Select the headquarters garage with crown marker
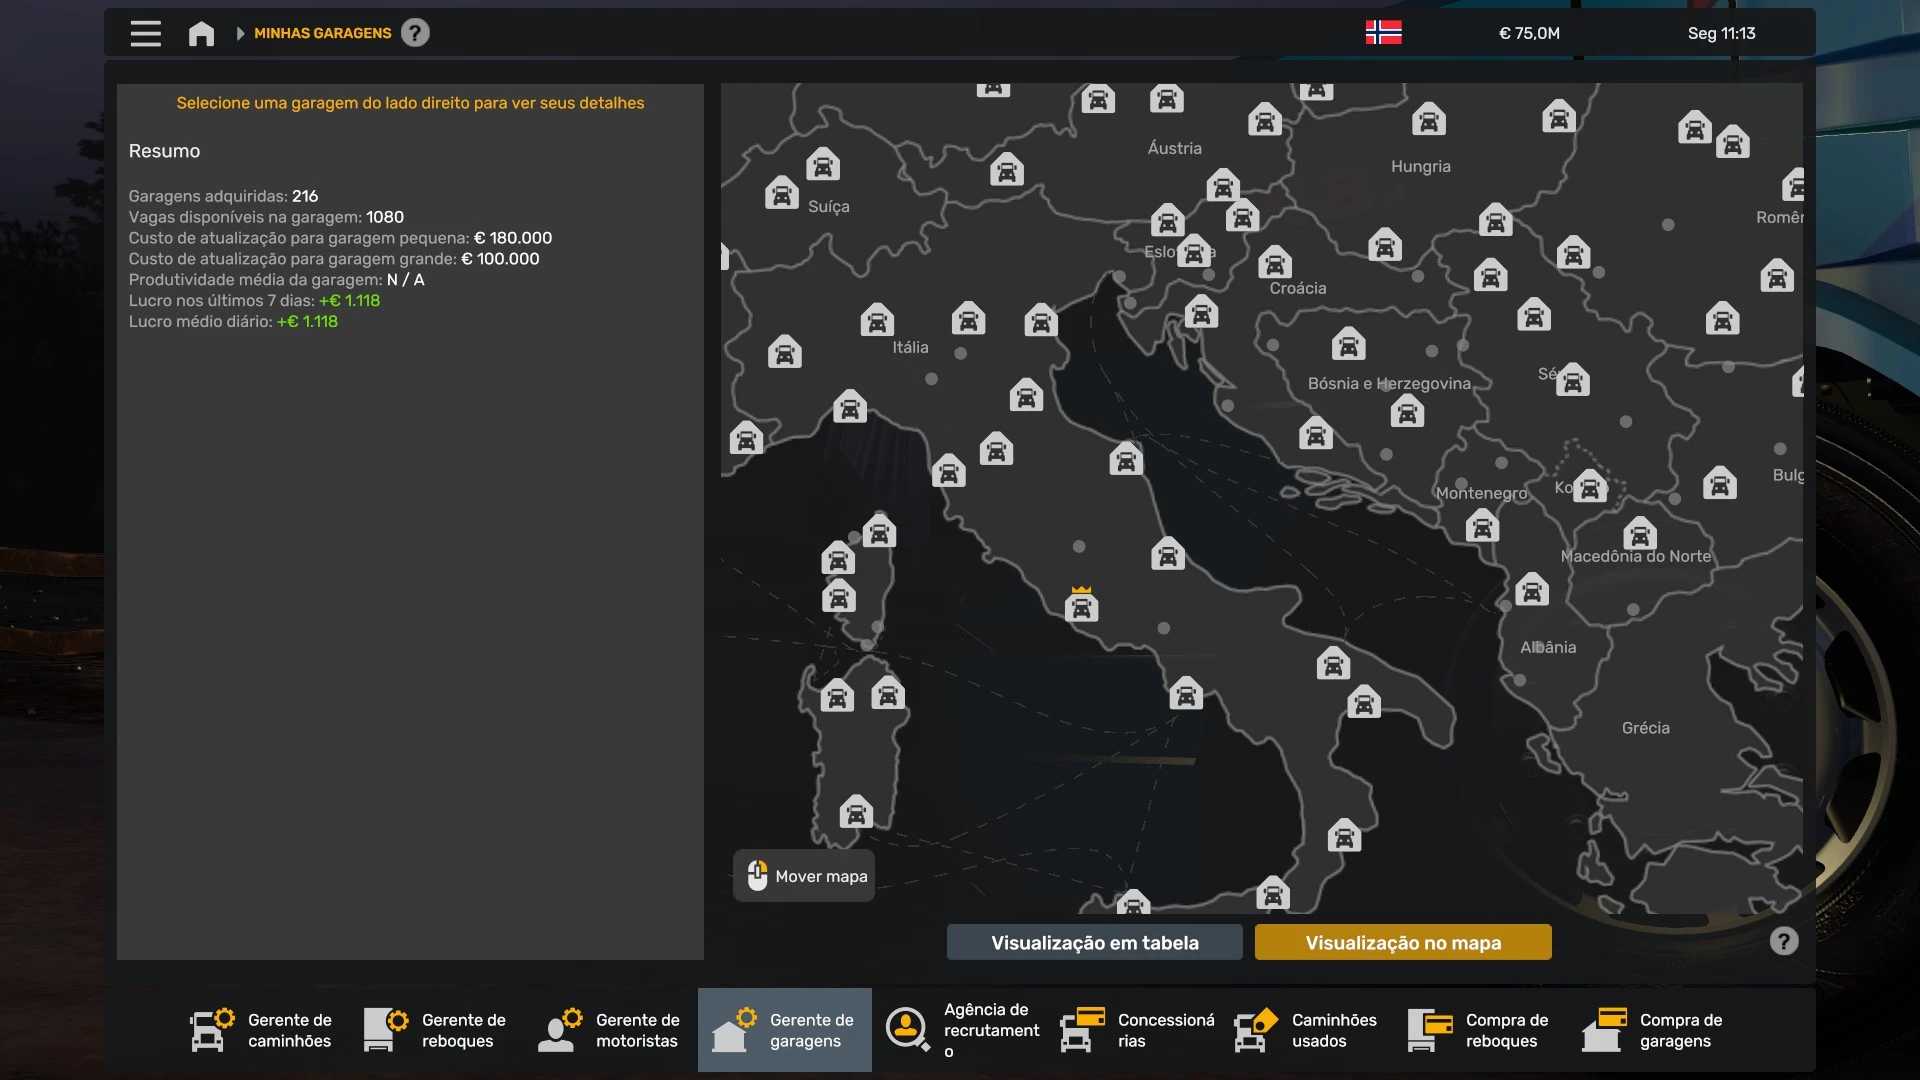 click(1081, 606)
